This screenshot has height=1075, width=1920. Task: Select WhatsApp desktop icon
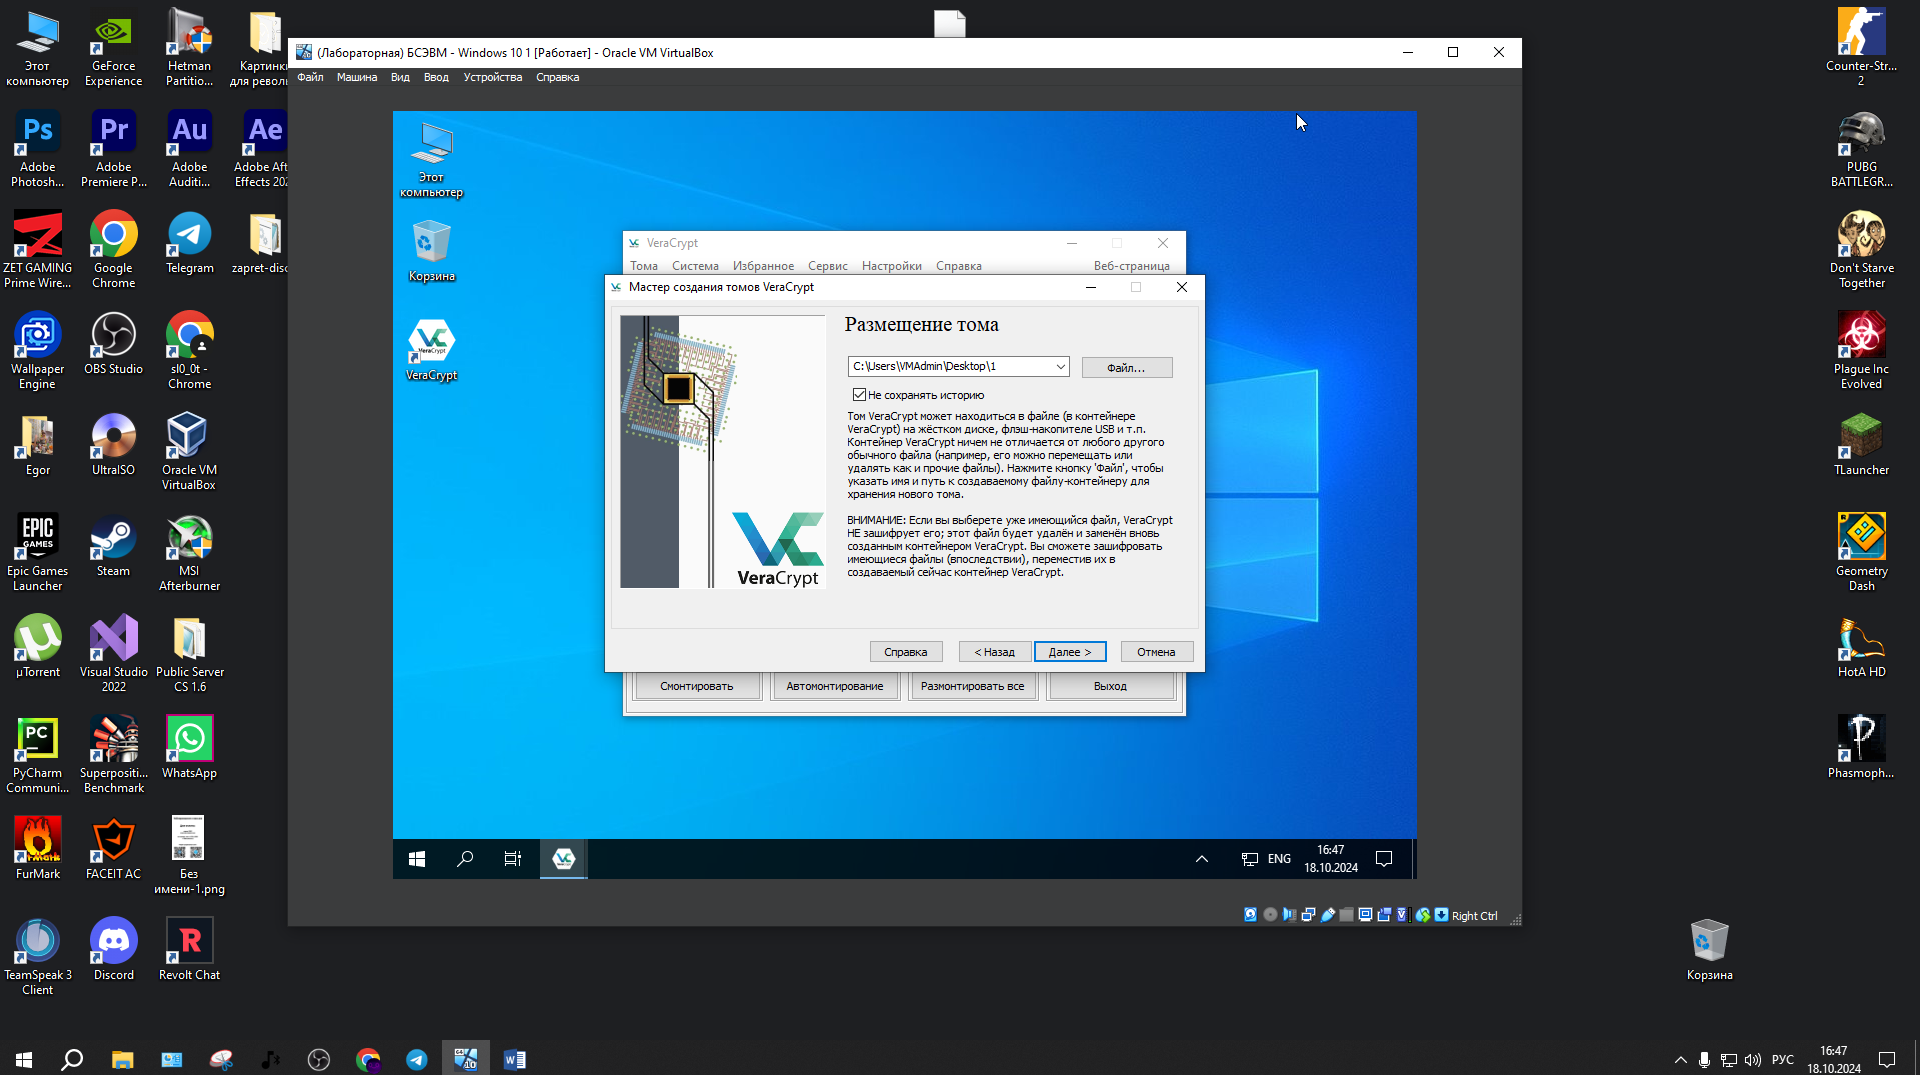(x=190, y=748)
